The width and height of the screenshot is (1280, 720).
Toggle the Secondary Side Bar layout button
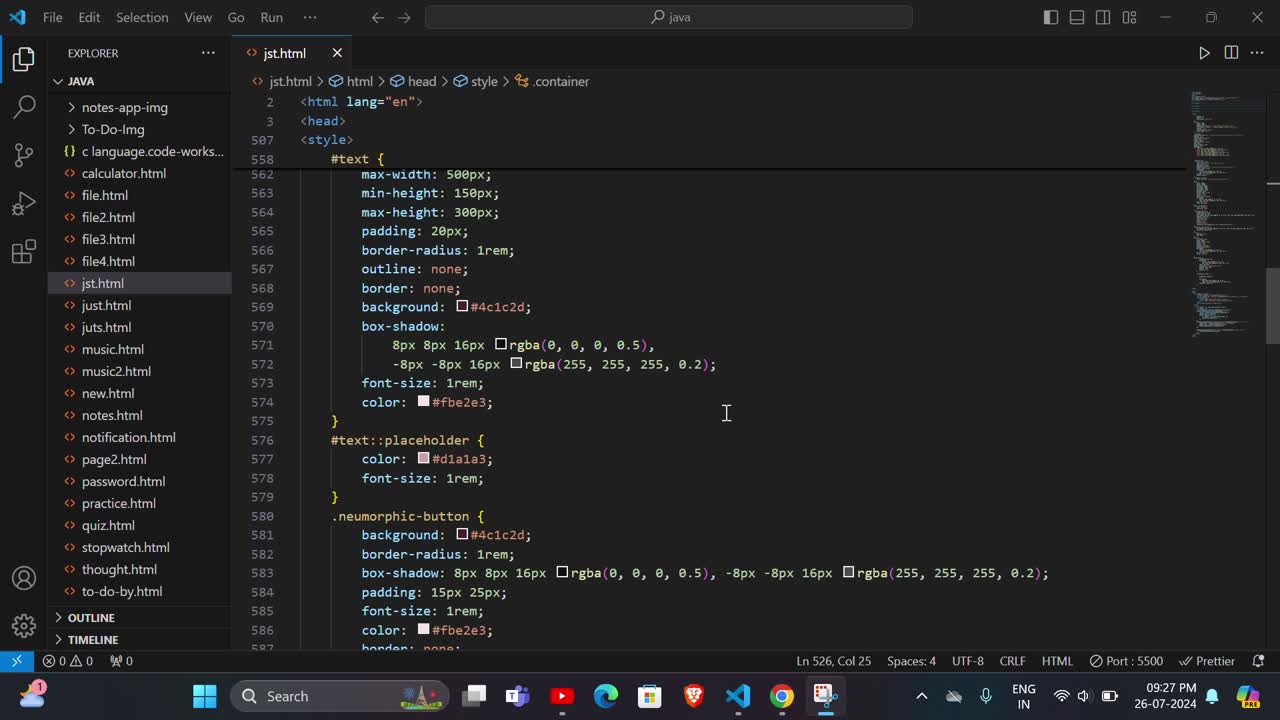pyautogui.click(x=1103, y=17)
